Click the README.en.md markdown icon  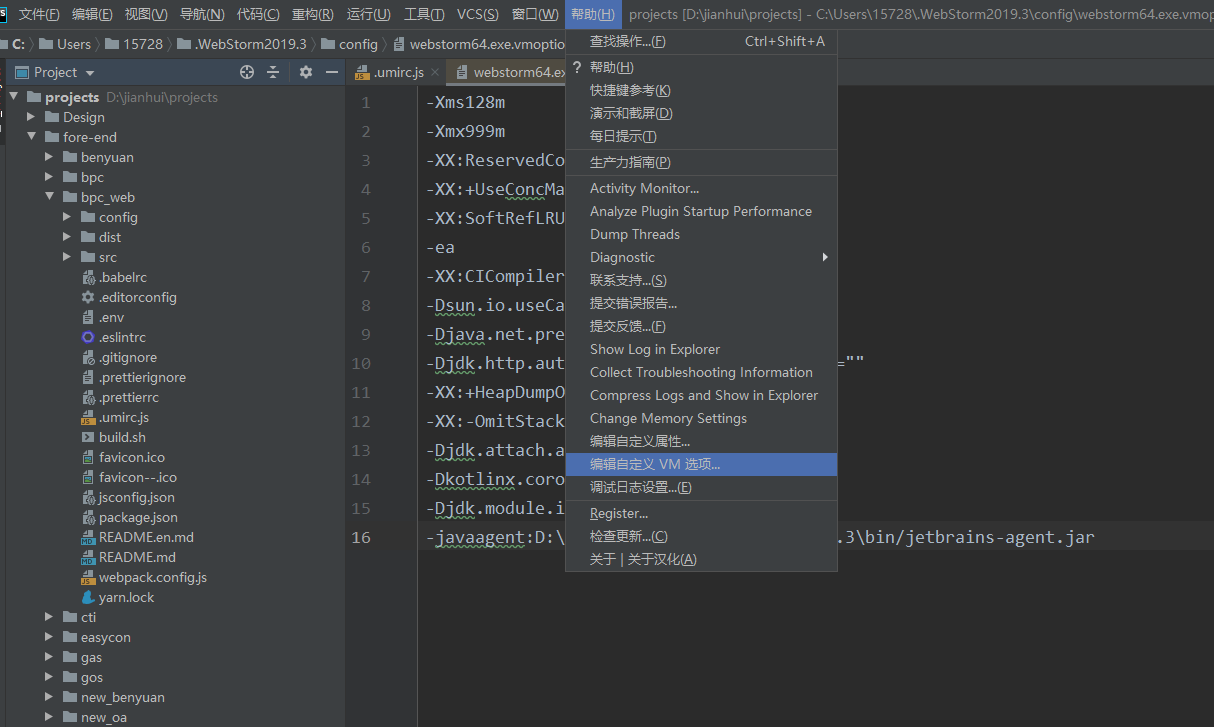click(88, 537)
